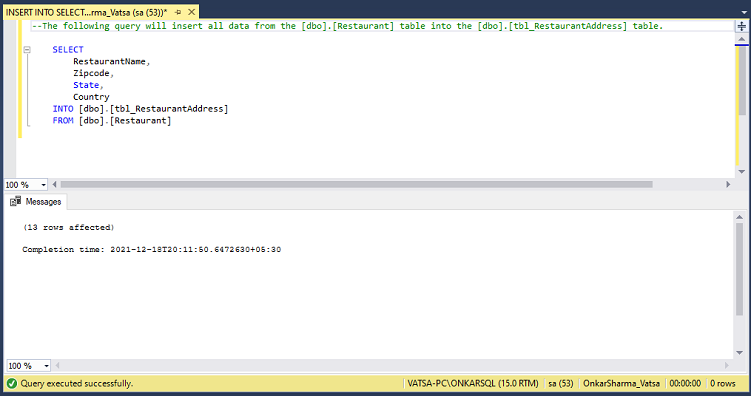Click query editor scroll up arrow
This screenshot has height=396, width=751.
pyautogui.click(x=741, y=39)
